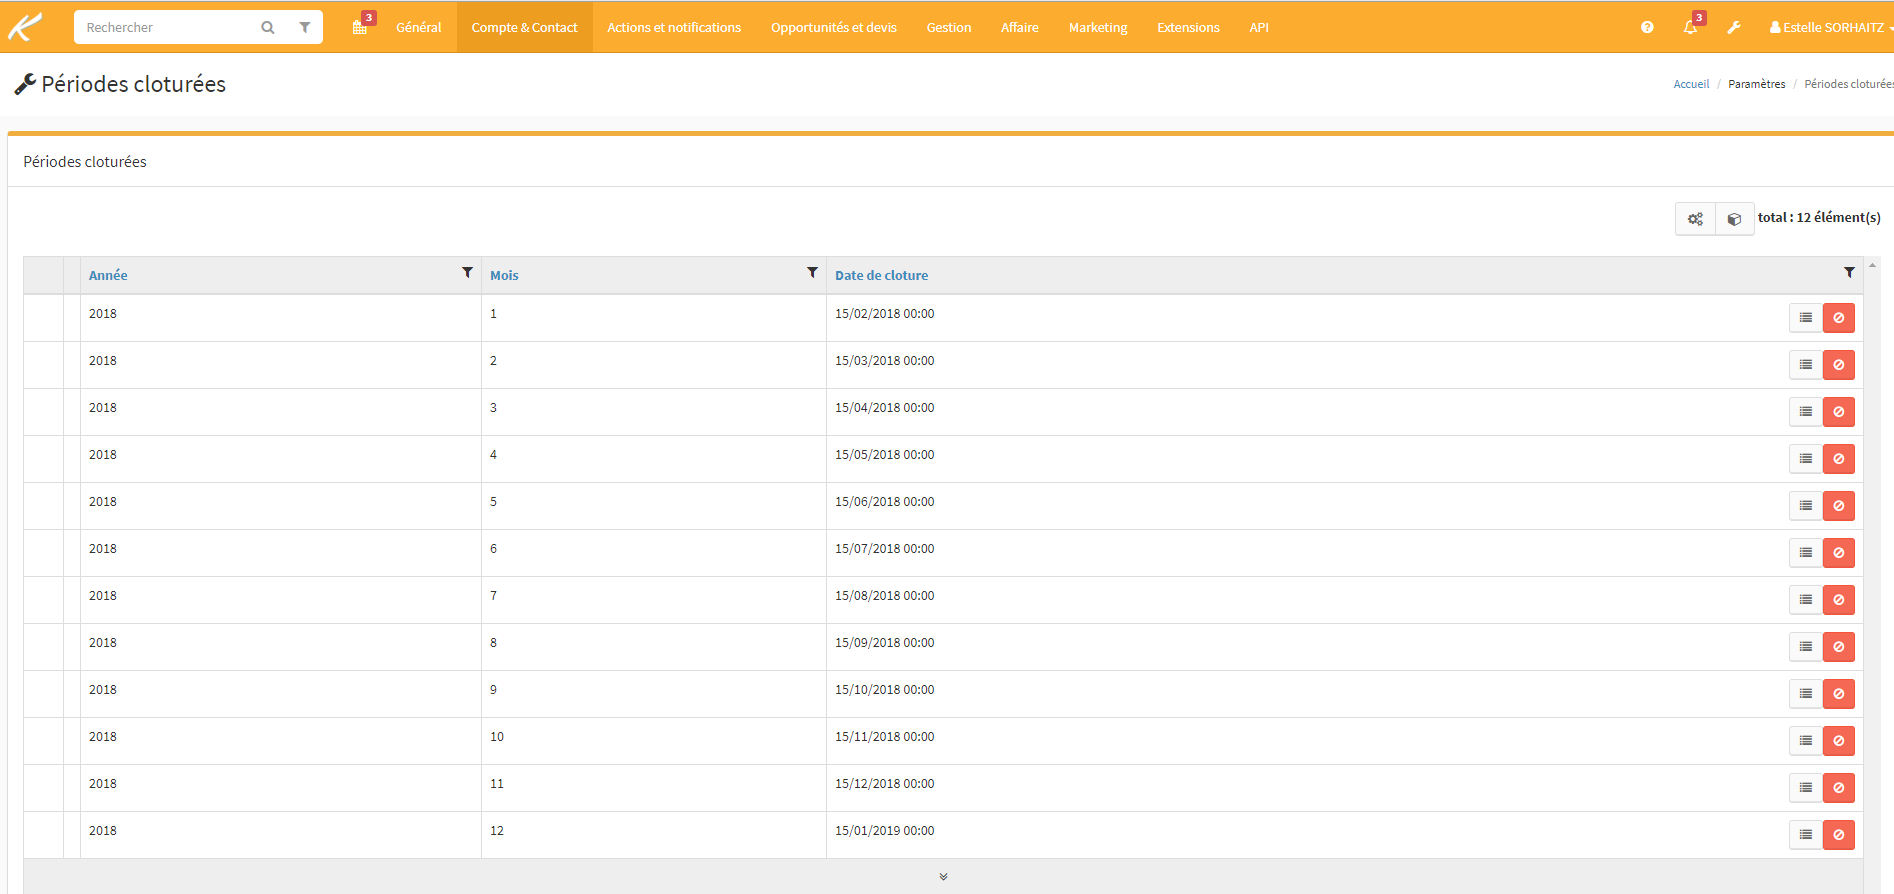Open the Estelle SORHAITZ user dropdown
Image resolution: width=1894 pixels, height=894 pixels.
1830,27
